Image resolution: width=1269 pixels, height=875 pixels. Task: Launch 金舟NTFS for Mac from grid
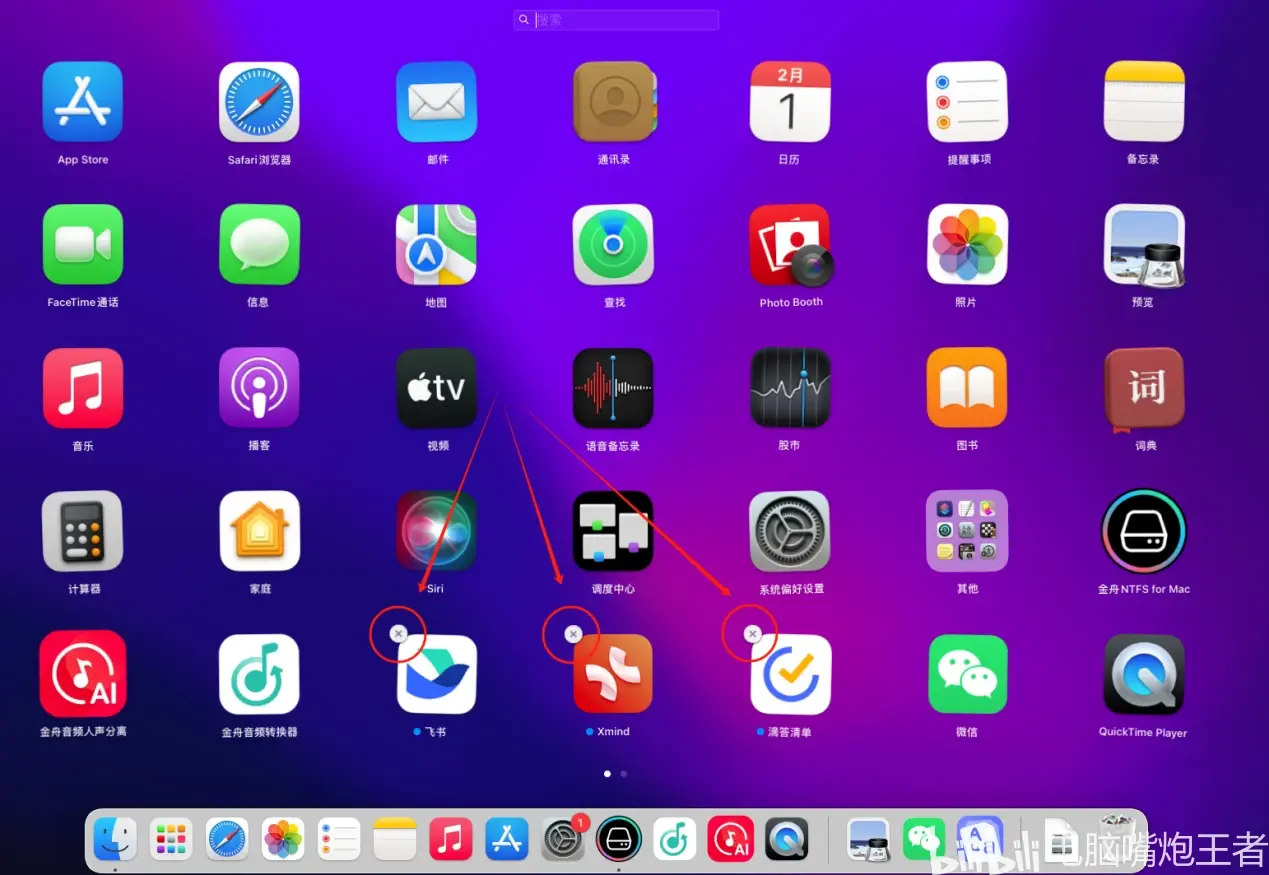click(x=1144, y=531)
